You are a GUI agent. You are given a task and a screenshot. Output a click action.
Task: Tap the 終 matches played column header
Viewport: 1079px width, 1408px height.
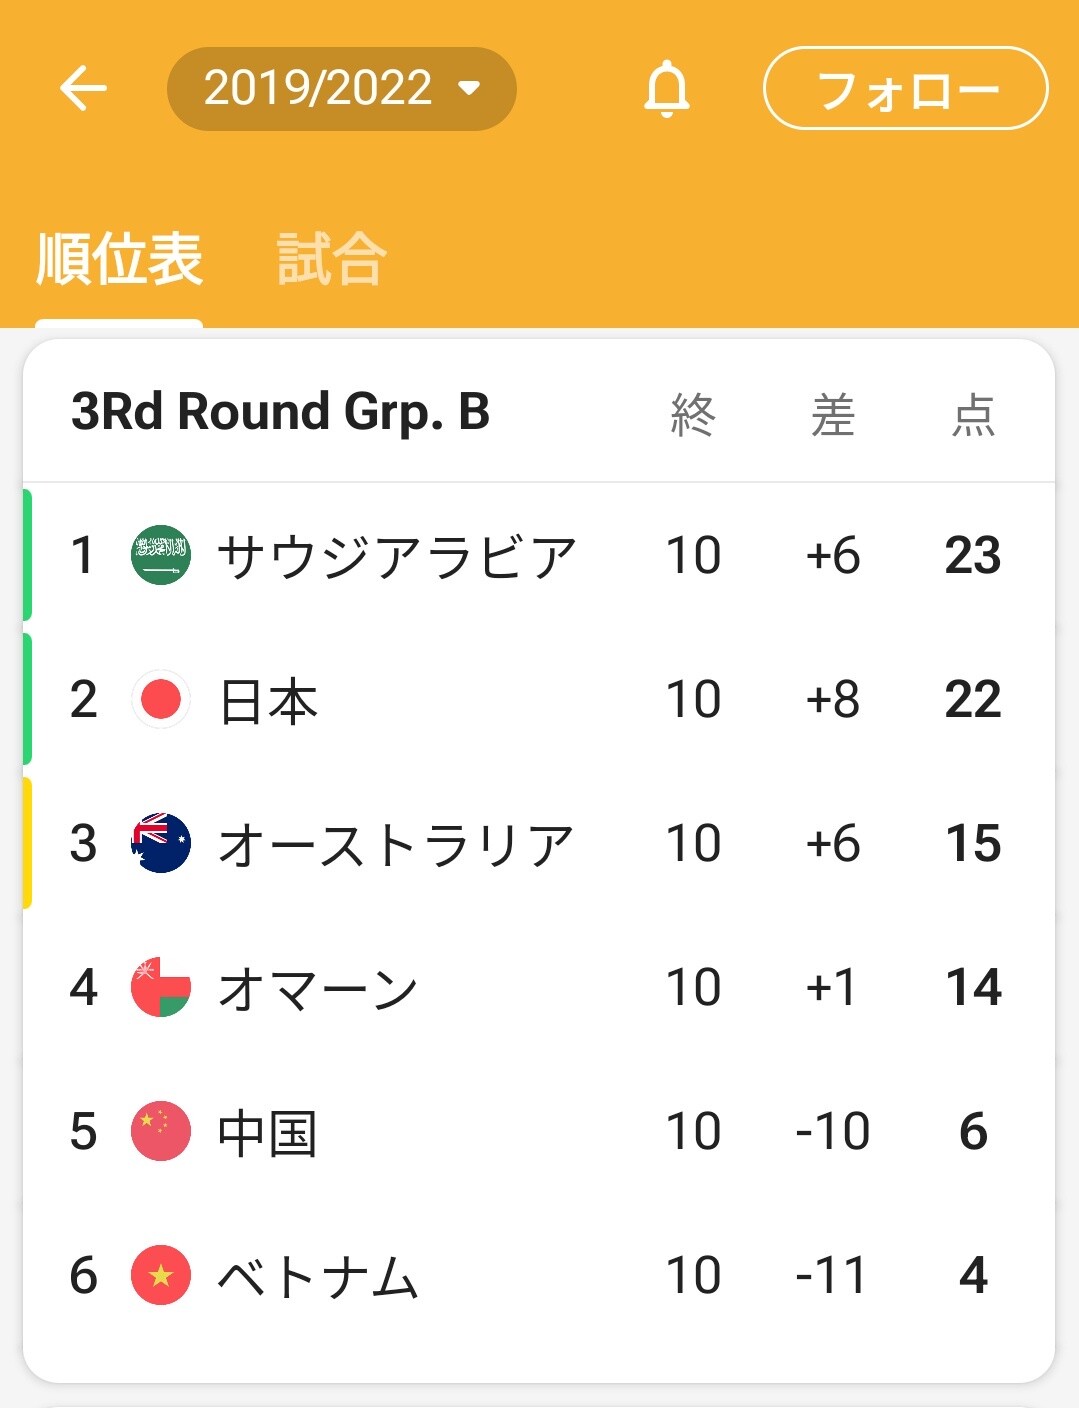coord(693,414)
